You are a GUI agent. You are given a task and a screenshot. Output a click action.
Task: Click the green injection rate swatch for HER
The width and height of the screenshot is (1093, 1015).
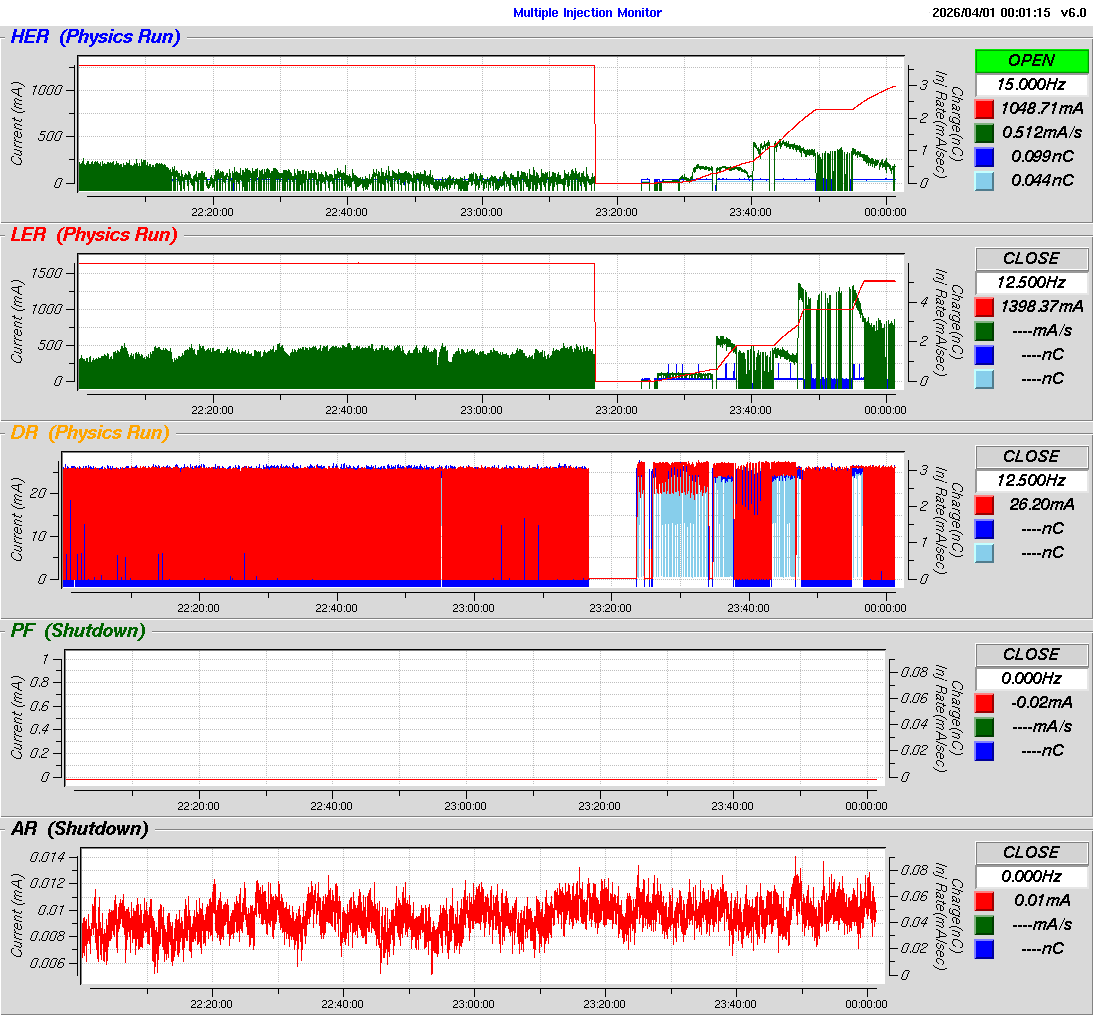[x=984, y=132]
